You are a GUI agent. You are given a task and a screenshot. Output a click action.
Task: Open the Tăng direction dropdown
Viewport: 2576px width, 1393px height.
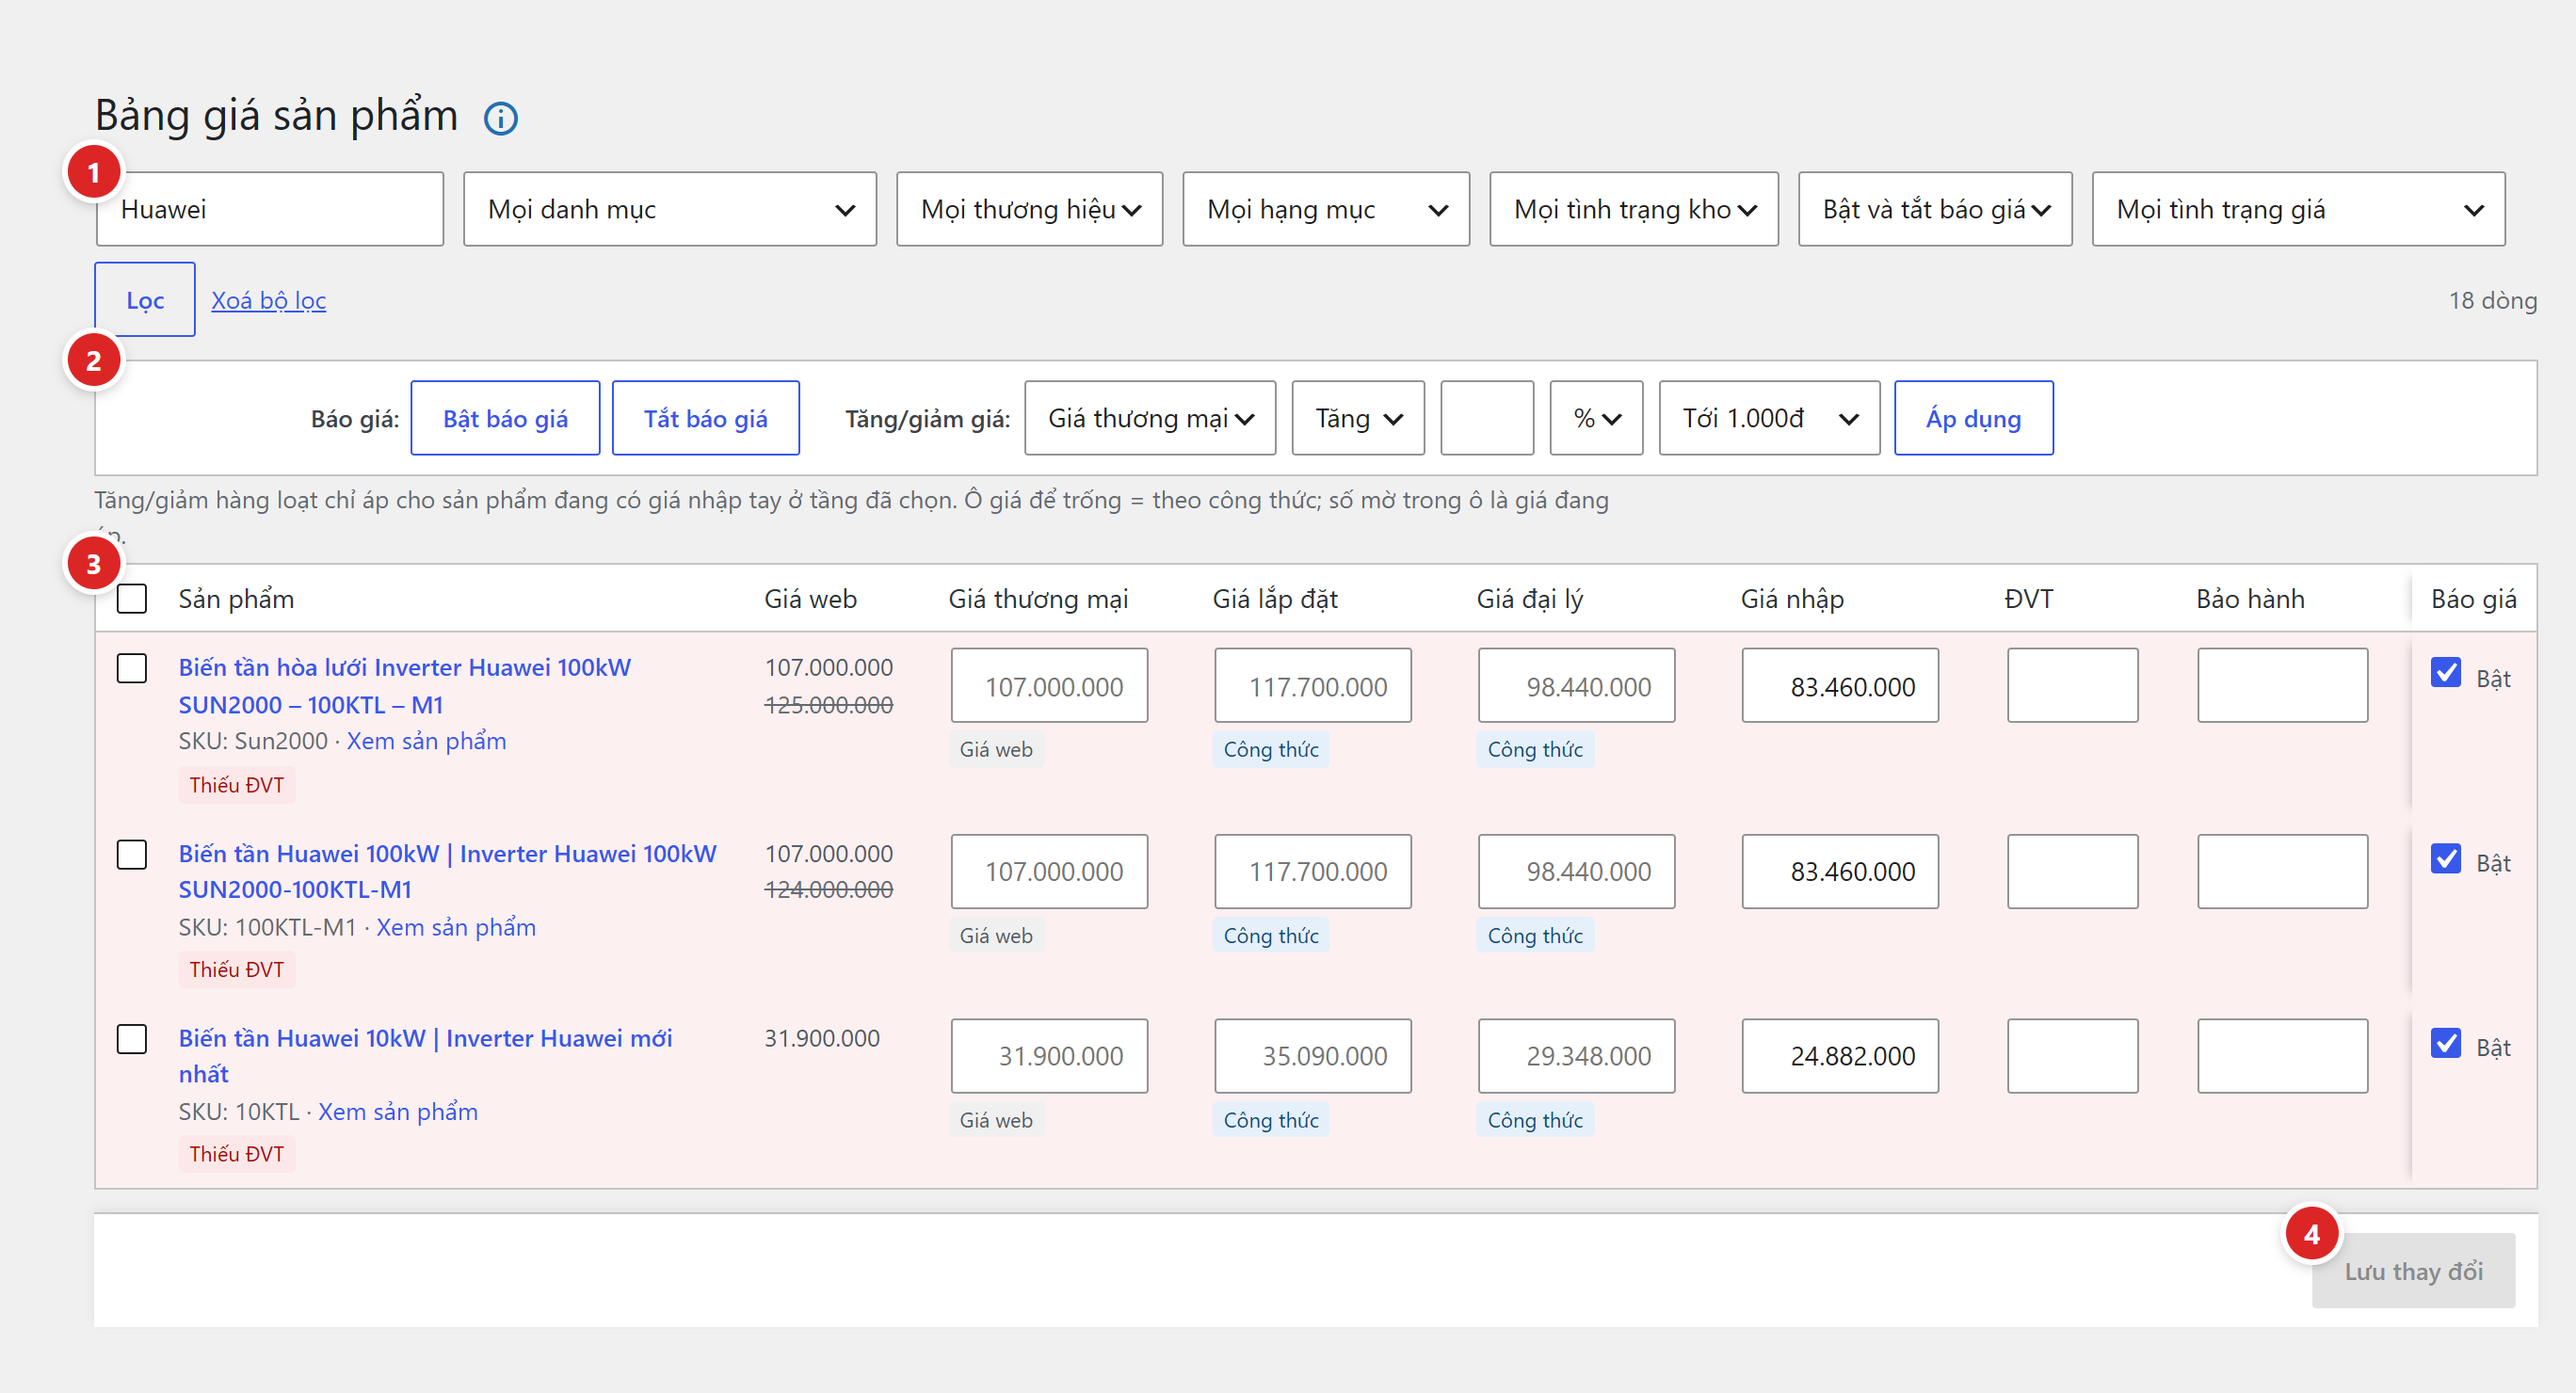click(x=1358, y=418)
